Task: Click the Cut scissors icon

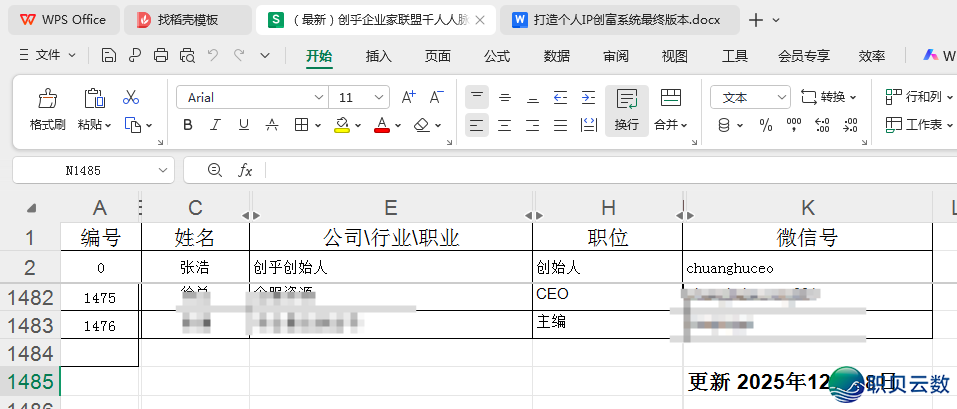Action: [x=131, y=97]
